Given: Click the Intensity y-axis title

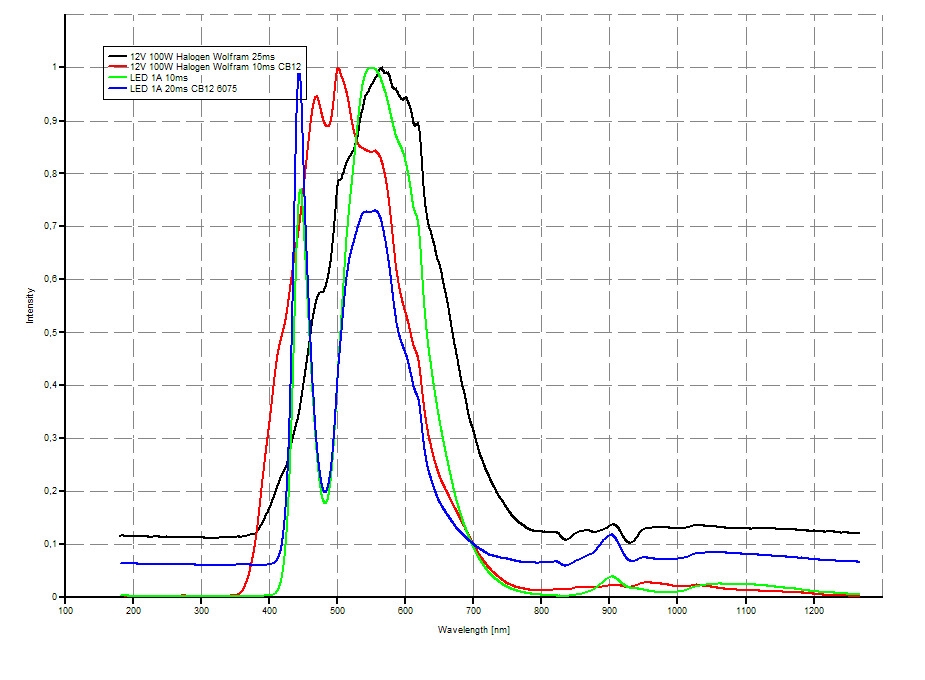Looking at the screenshot, I should point(31,305).
